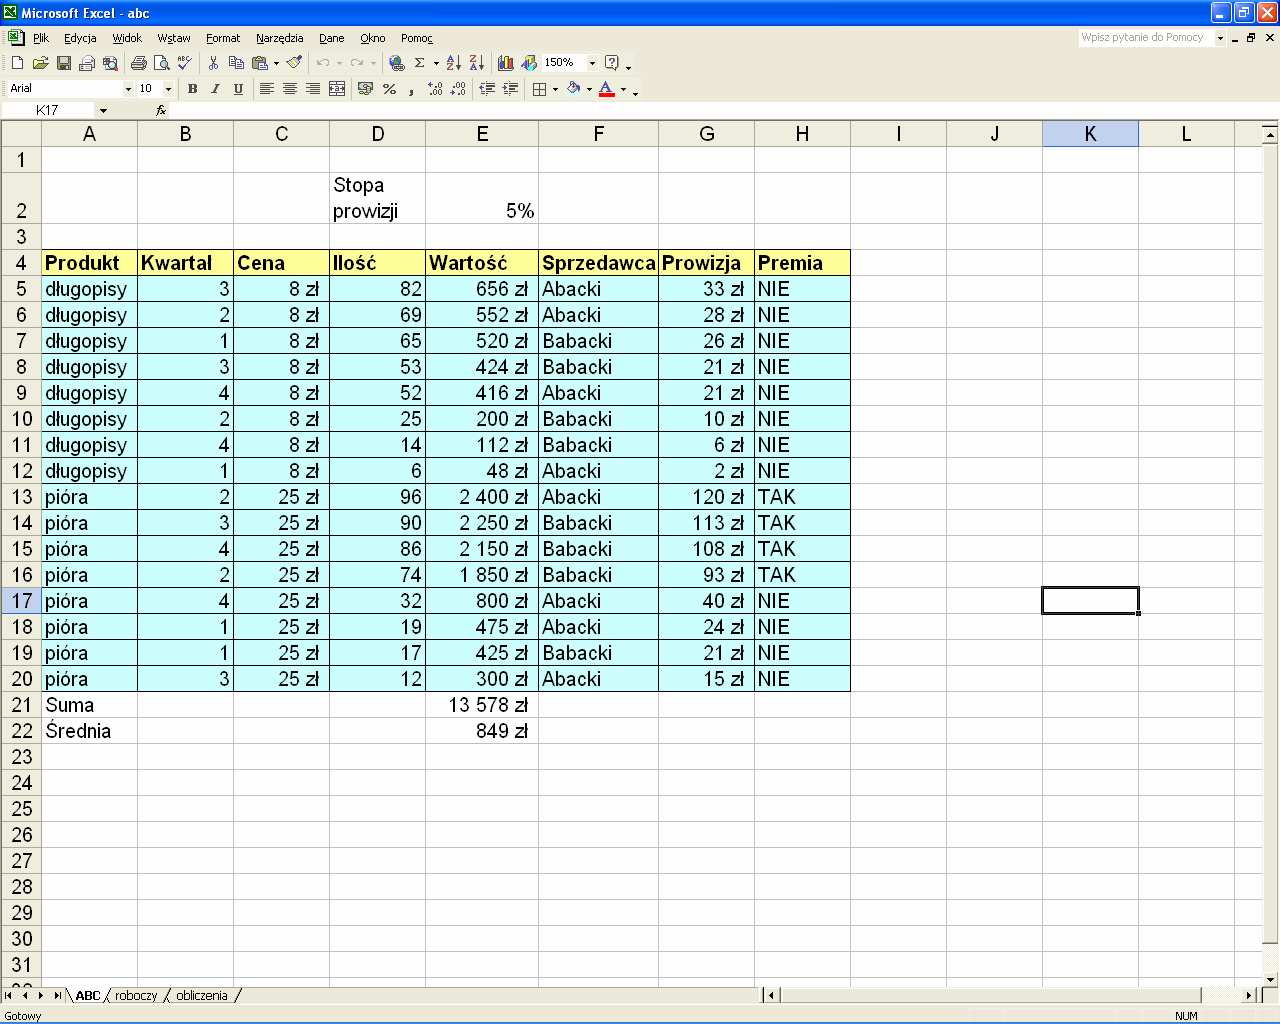Select column K header
Image resolution: width=1280 pixels, height=1024 pixels.
pos(1090,134)
